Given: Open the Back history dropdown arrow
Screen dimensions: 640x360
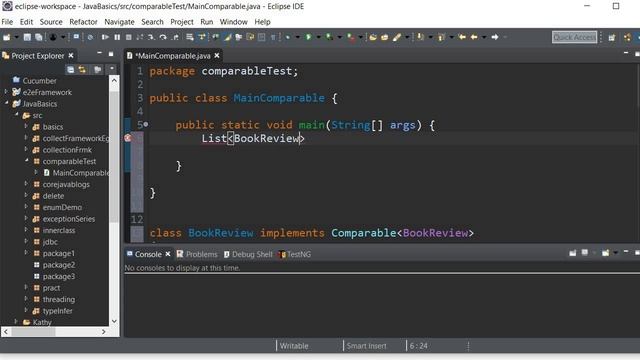Looking at the screenshot, I should coord(484,37).
